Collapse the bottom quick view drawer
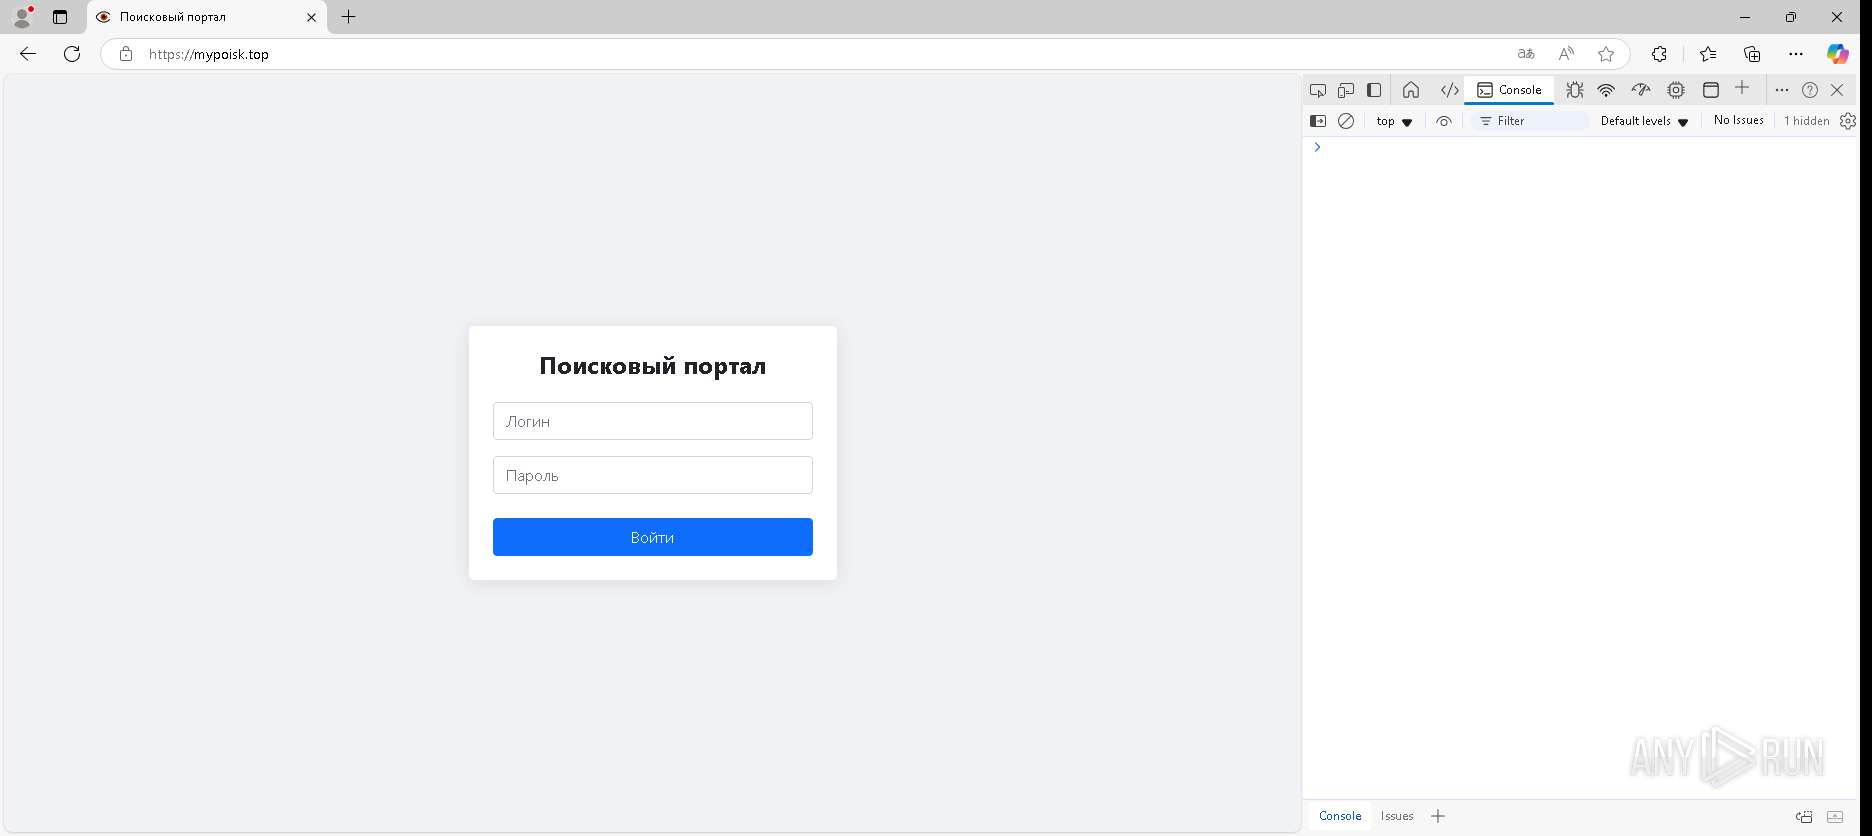 click(x=1835, y=817)
